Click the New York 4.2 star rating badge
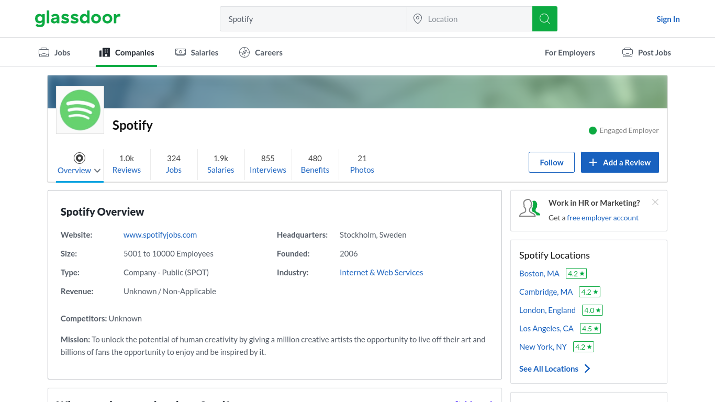The width and height of the screenshot is (715, 402). [583, 347]
